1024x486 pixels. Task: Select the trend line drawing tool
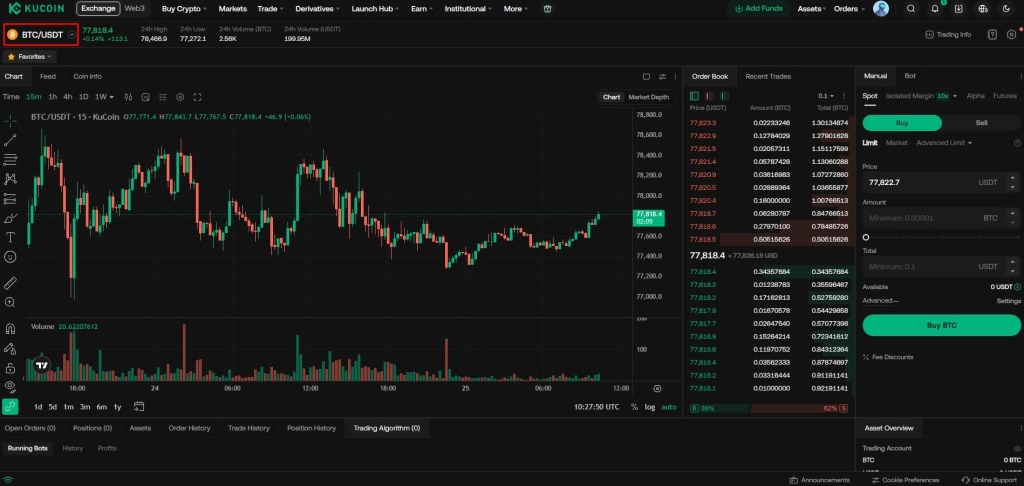[10, 140]
